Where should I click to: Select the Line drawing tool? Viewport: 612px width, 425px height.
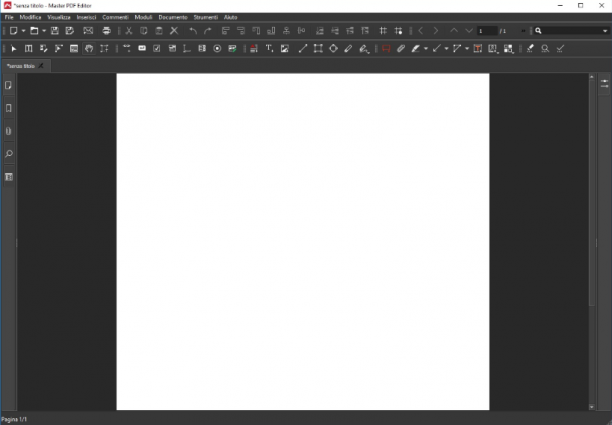pyautogui.click(x=303, y=48)
